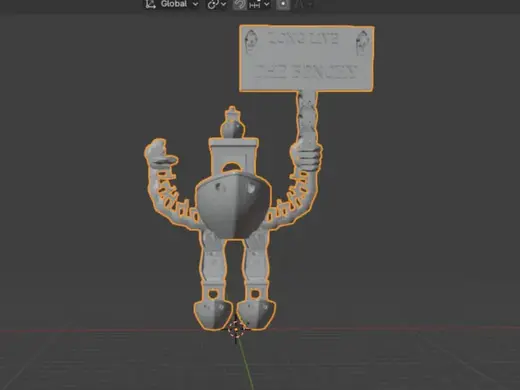Image resolution: width=520 pixels, height=390 pixels.
Task: Toggle the snap magnet icon
Action: 239,4
